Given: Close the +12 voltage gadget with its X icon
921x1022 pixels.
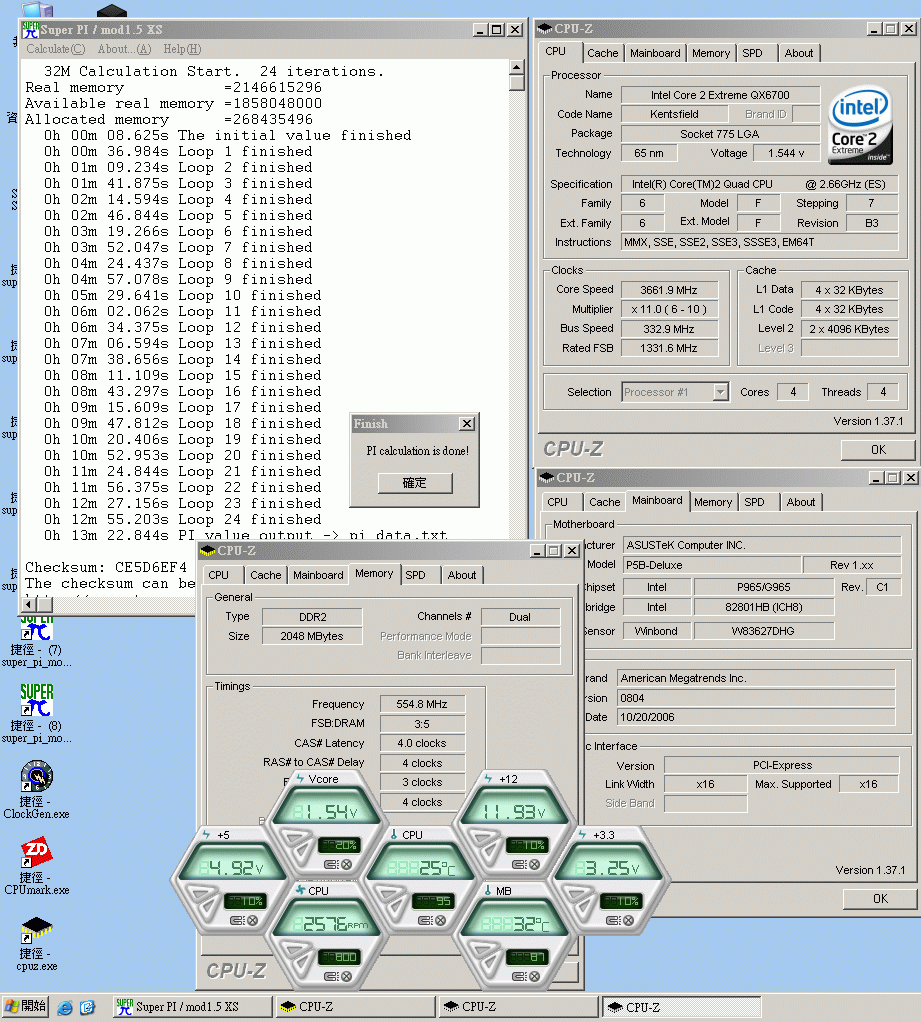Looking at the screenshot, I should click(x=535, y=864).
